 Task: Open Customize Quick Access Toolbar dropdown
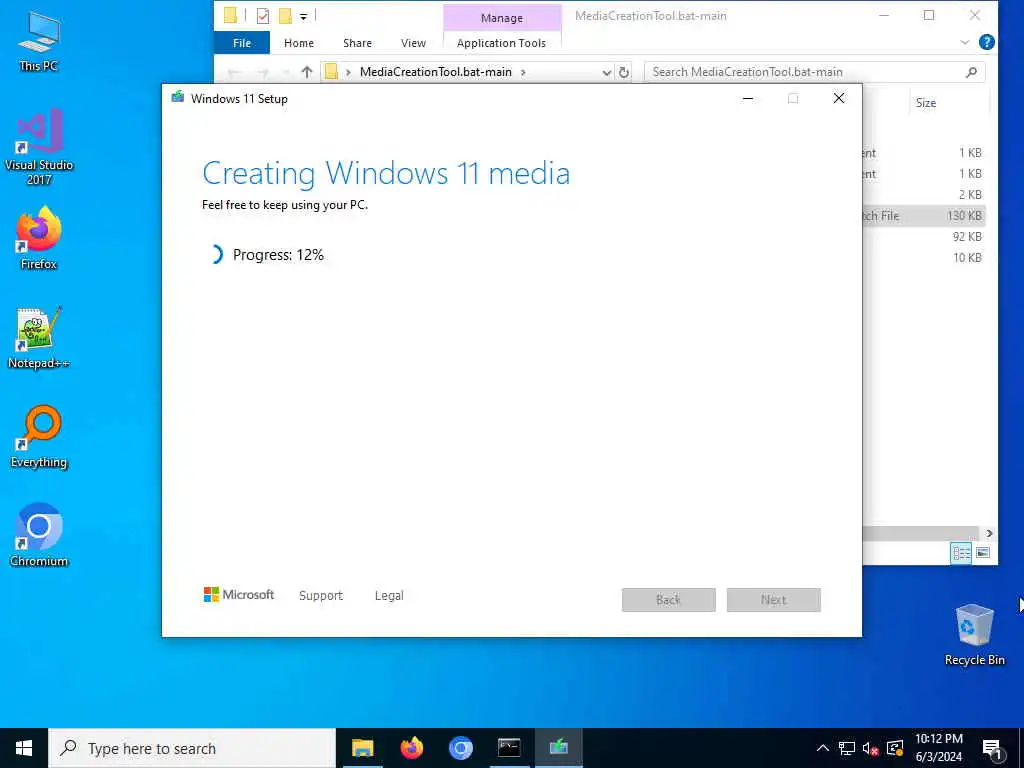[x=304, y=16]
